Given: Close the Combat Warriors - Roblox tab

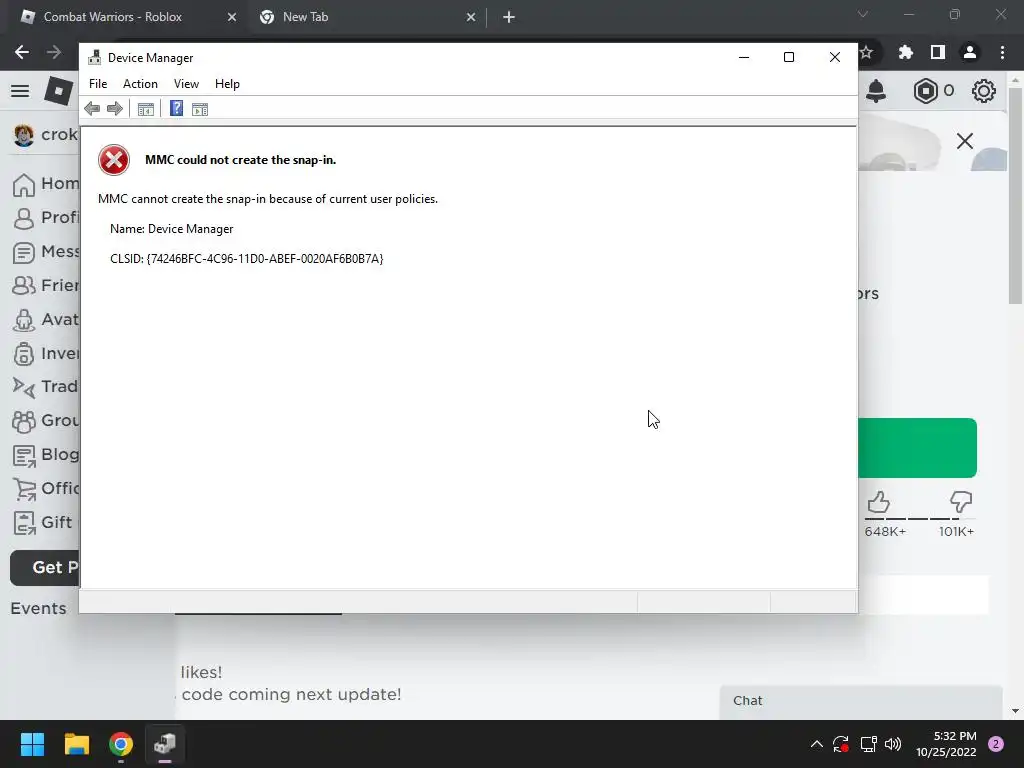Looking at the screenshot, I should (231, 17).
